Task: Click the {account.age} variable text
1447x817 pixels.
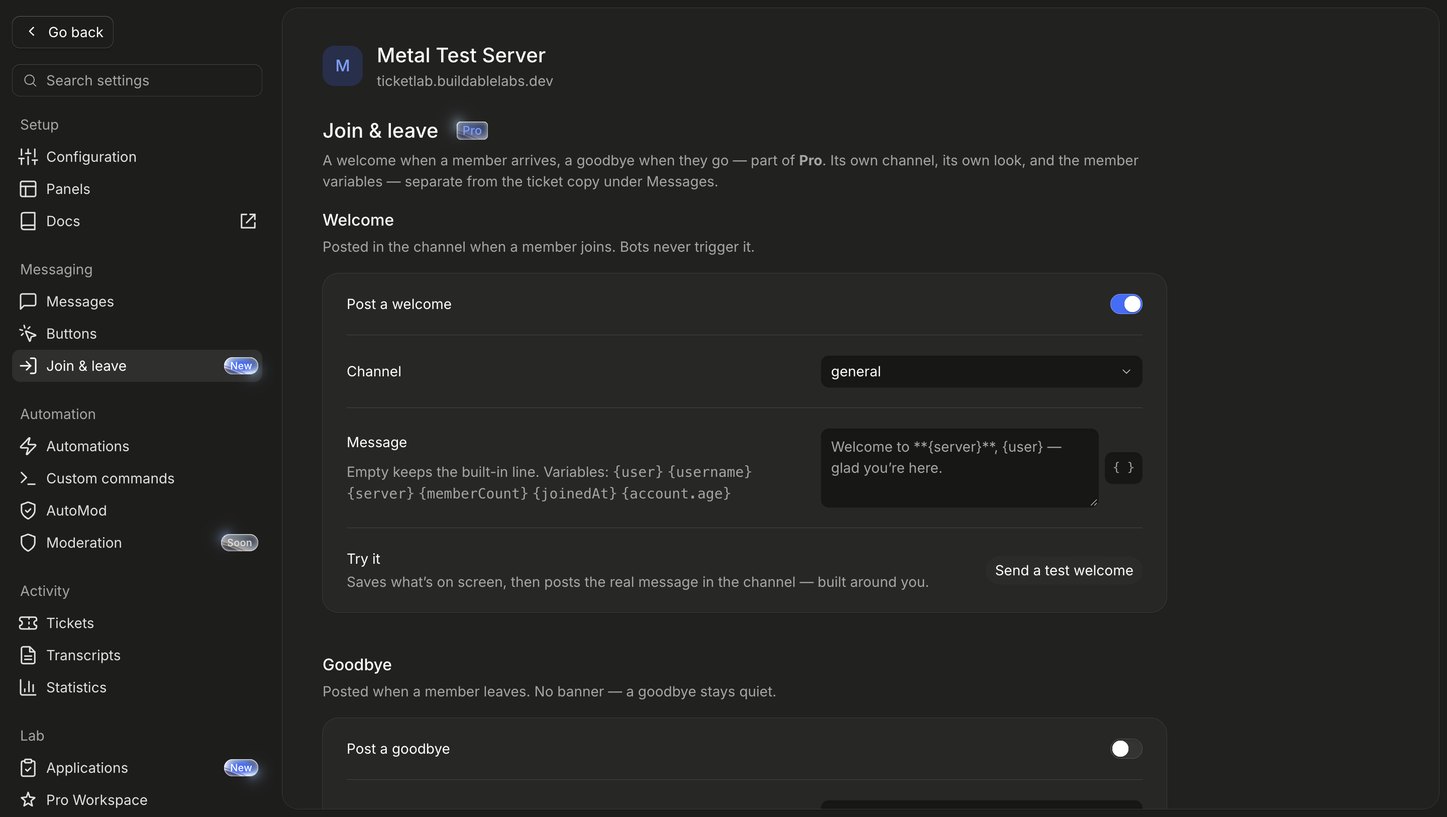Action: click(x=676, y=494)
